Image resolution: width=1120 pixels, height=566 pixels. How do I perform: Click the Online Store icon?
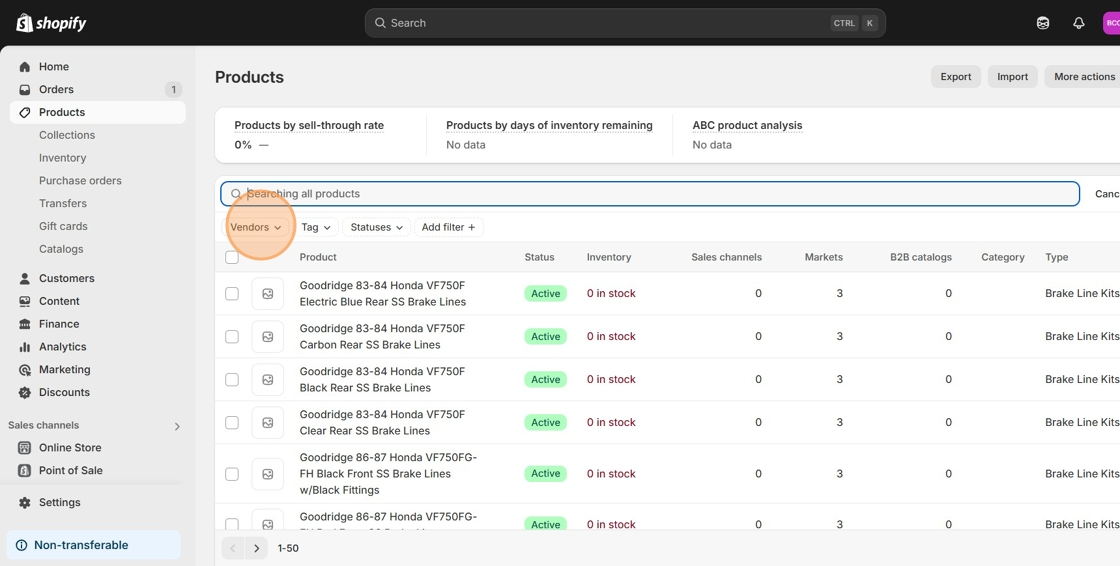(x=24, y=447)
